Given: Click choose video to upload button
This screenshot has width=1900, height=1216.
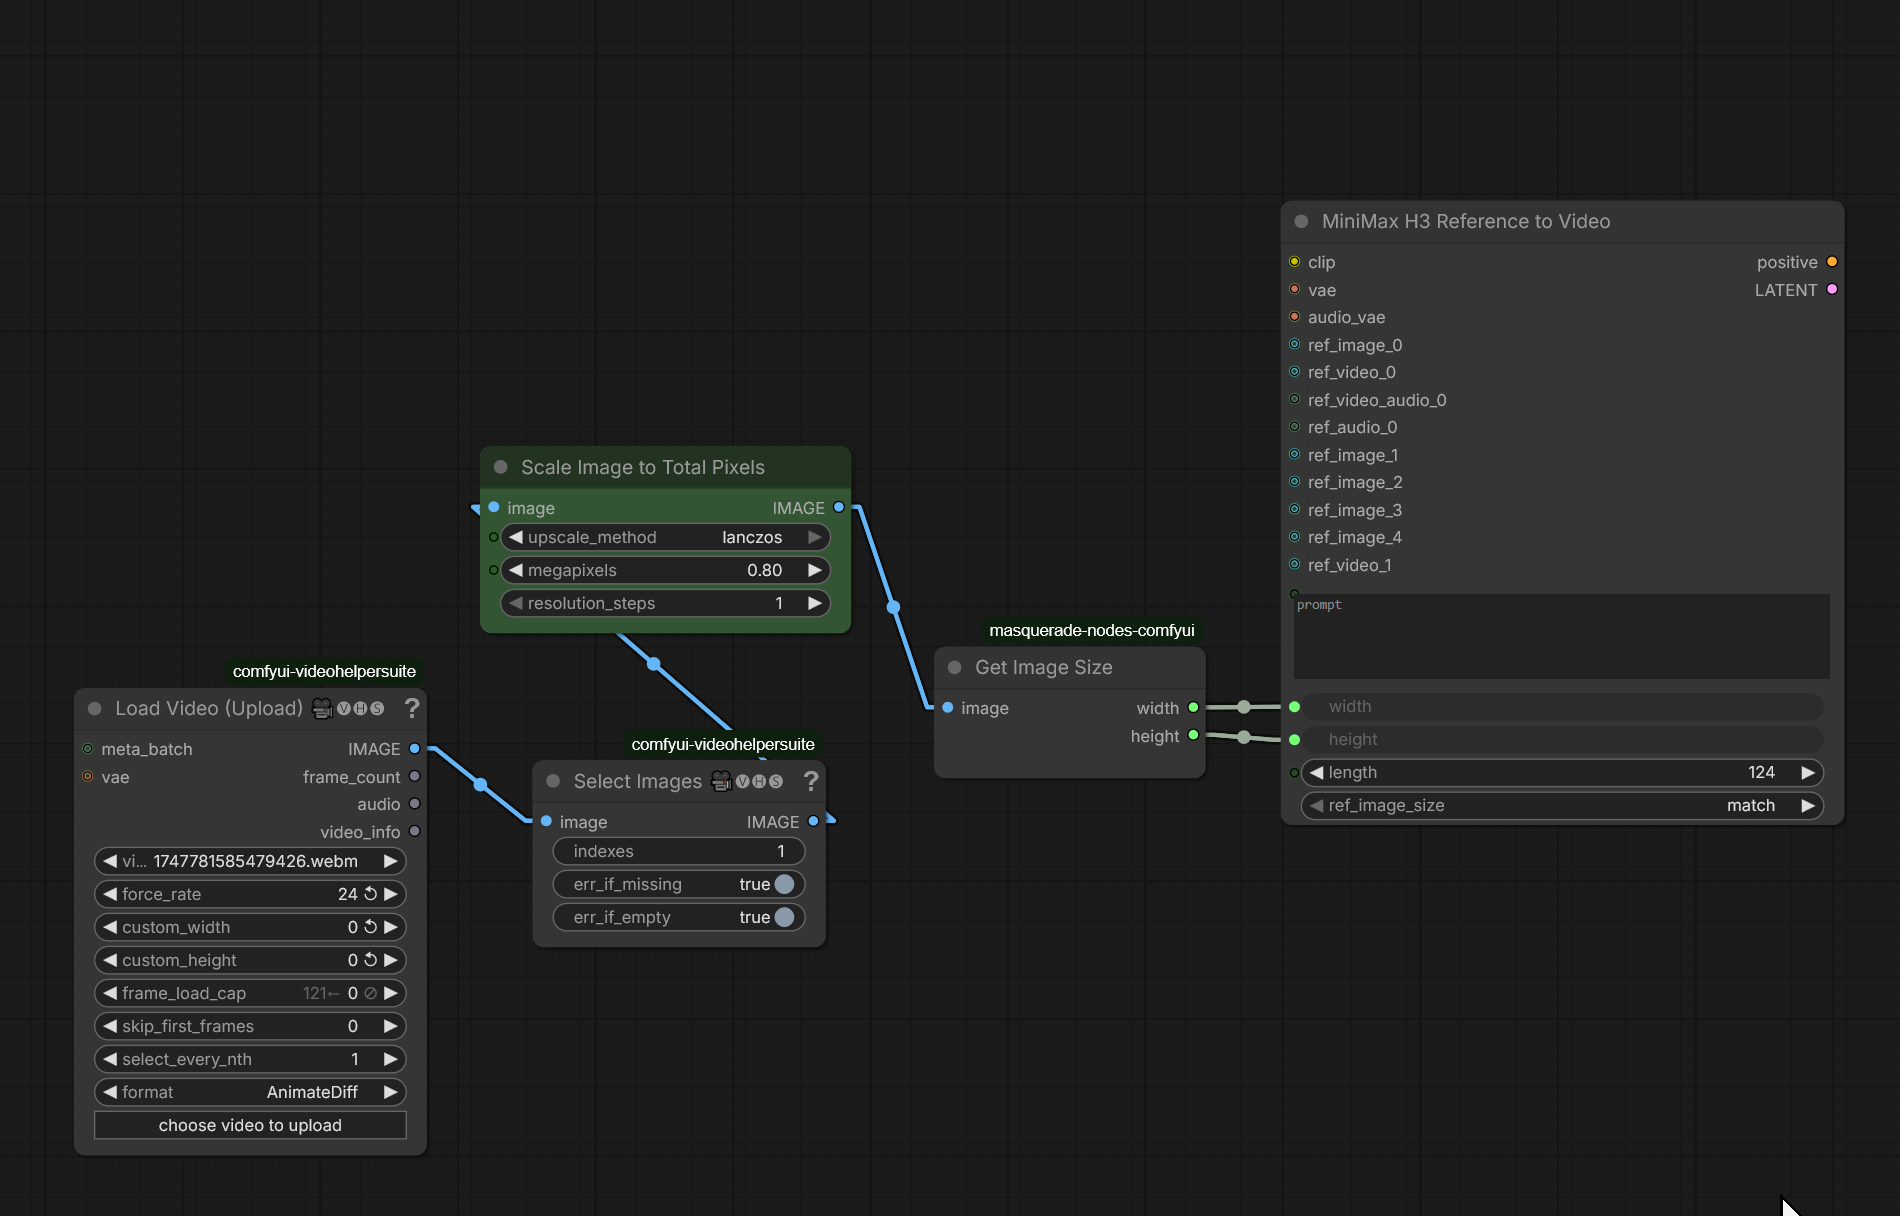Looking at the screenshot, I should (250, 1125).
